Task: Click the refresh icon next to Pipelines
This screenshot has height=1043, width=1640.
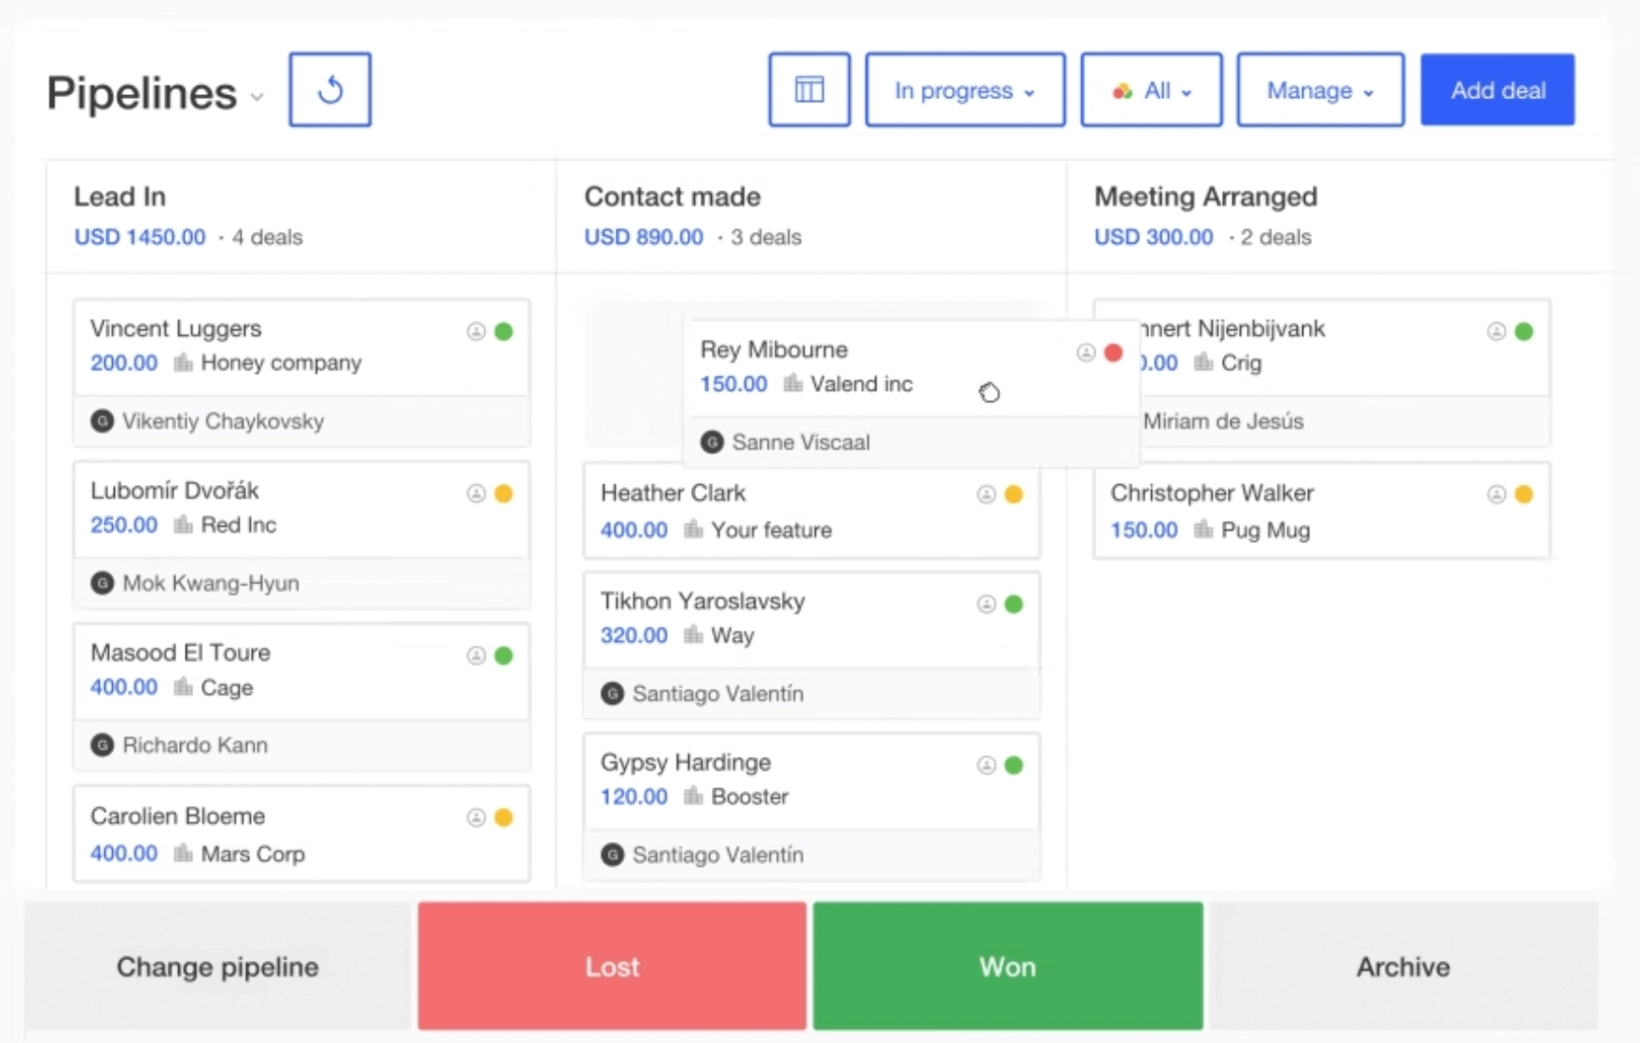Action: [330, 89]
